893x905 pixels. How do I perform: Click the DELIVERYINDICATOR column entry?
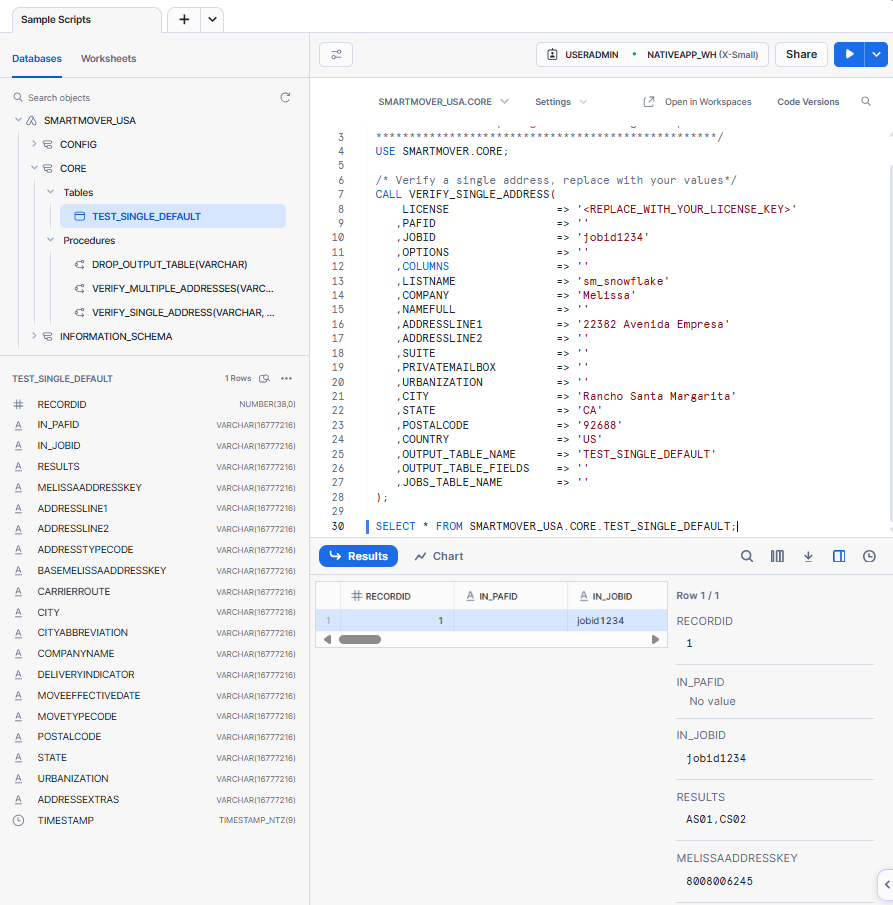click(154, 675)
